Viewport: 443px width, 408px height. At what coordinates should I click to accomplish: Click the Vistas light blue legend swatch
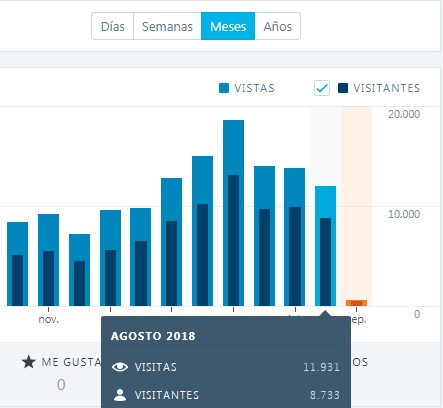(x=224, y=88)
